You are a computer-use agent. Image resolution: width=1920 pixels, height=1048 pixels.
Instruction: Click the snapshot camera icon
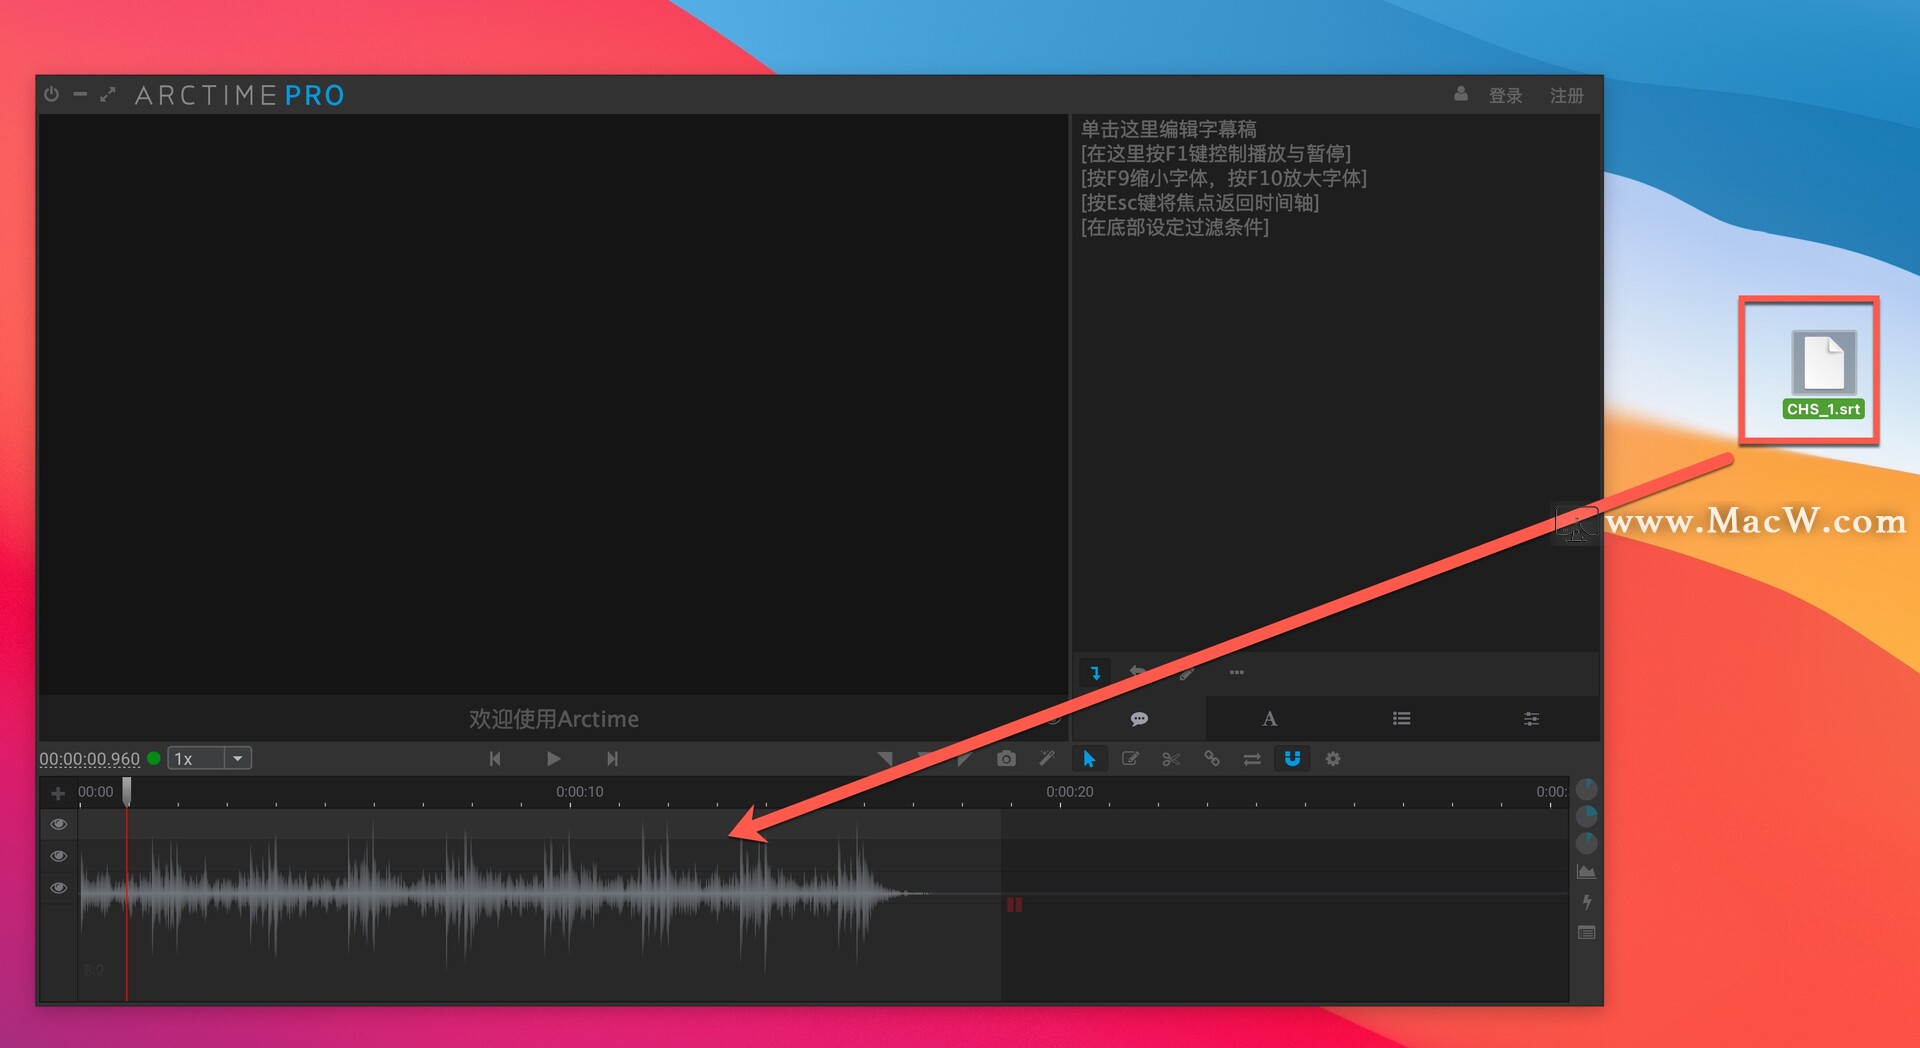click(x=1006, y=759)
